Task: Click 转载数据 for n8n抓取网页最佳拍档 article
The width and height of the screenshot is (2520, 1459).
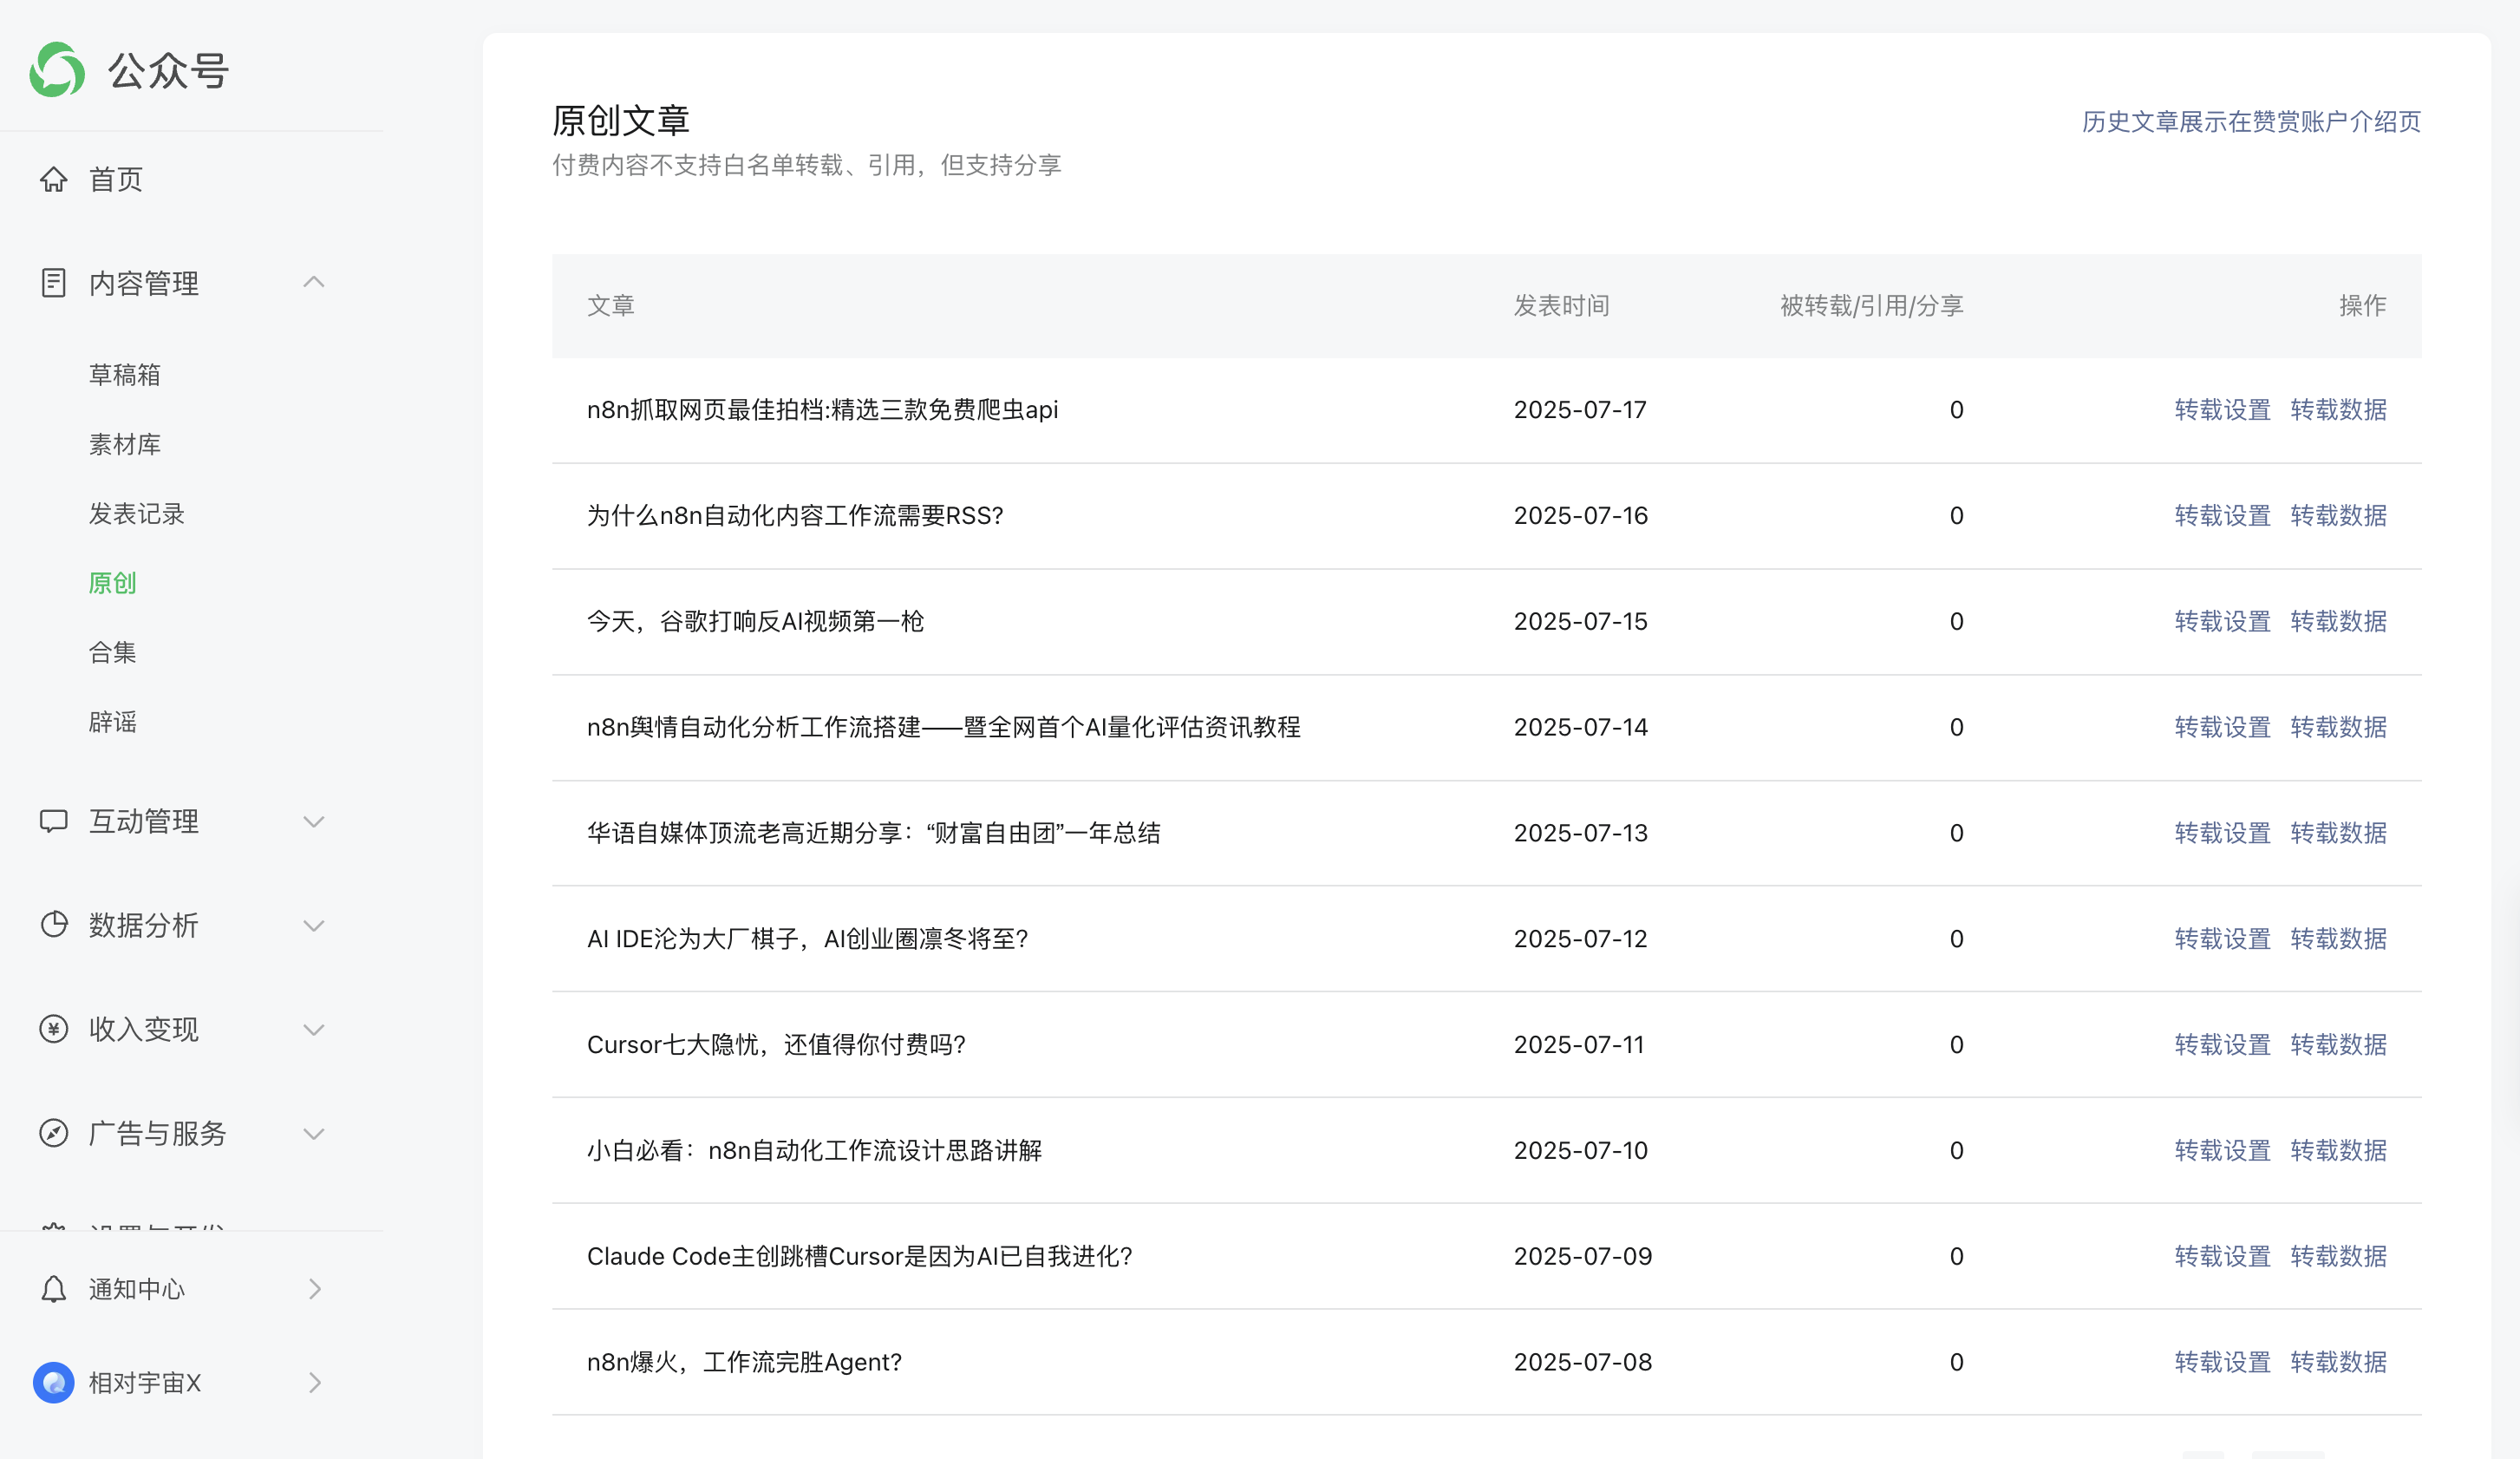Action: (x=2338, y=409)
